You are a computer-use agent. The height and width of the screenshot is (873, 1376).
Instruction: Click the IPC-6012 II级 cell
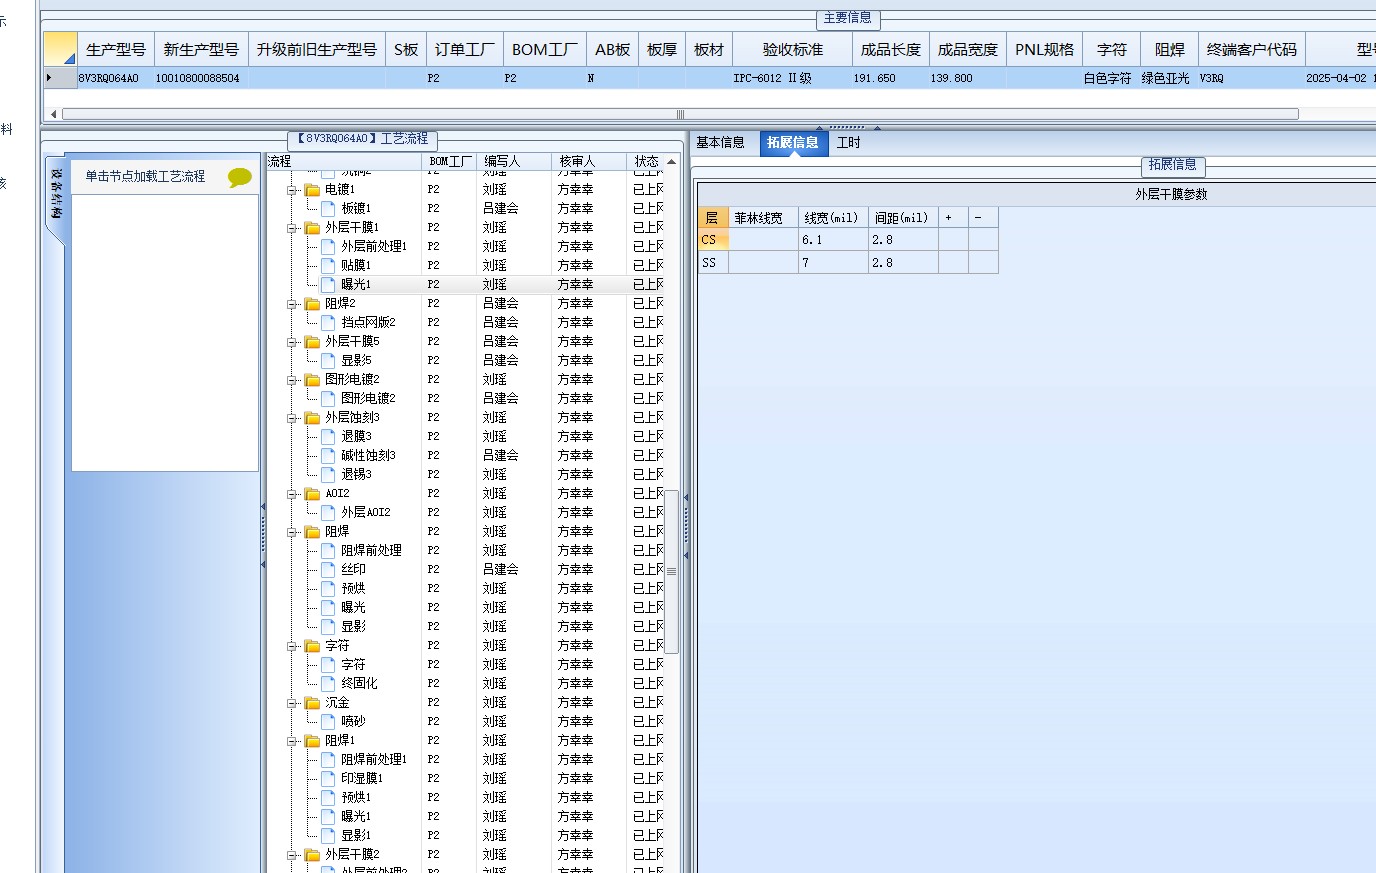[x=793, y=78]
